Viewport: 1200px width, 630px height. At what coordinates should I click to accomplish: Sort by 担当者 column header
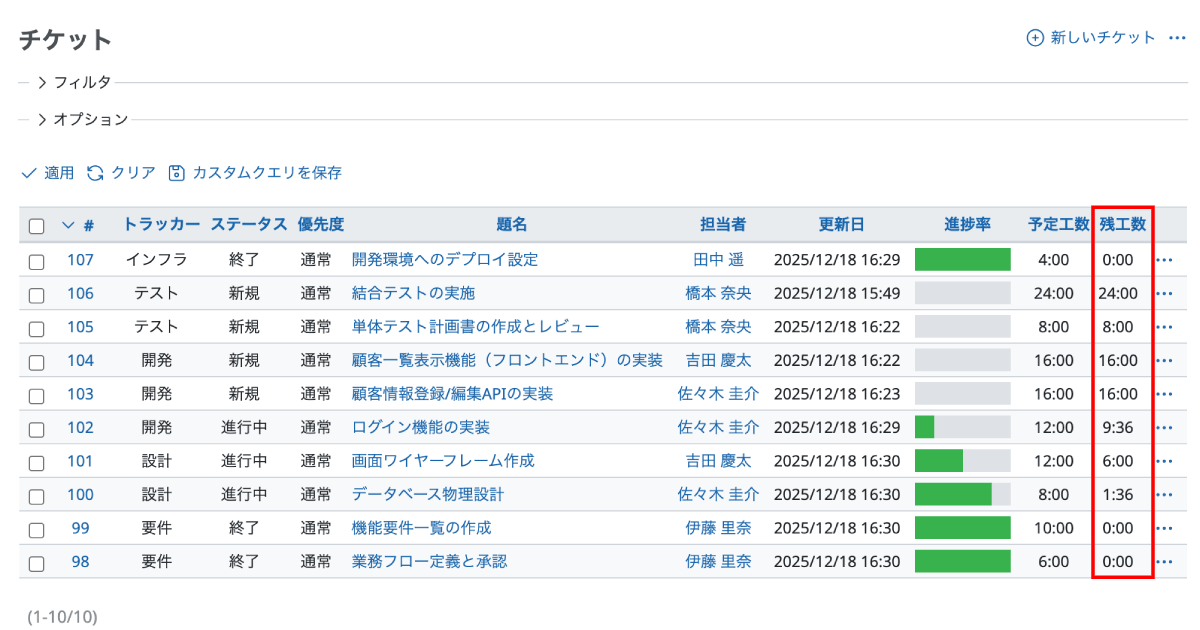click(x=723, y=224)
